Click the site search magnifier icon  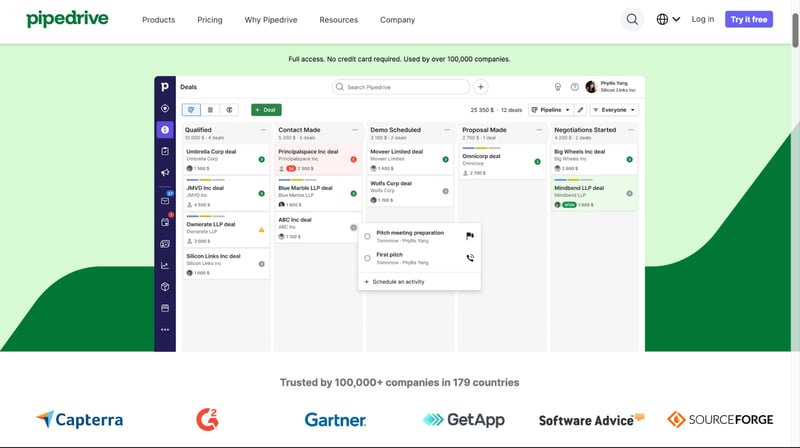pos(632,19)
